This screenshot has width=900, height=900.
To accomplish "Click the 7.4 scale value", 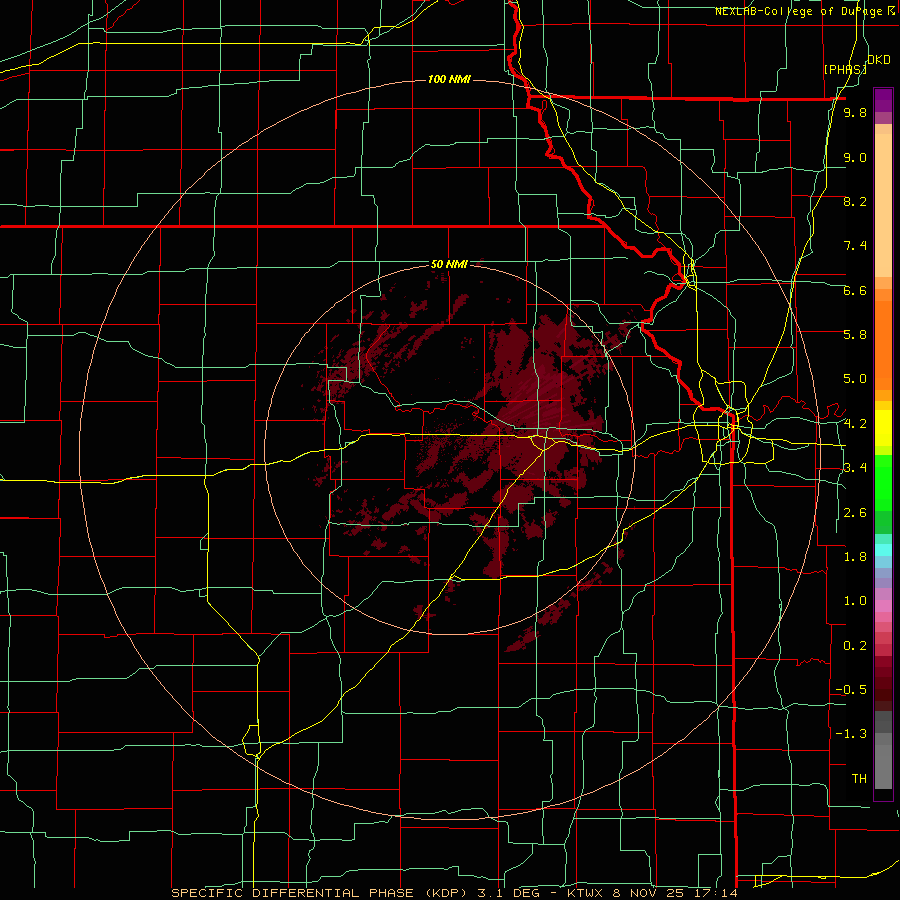I will [x=855, y=246].
